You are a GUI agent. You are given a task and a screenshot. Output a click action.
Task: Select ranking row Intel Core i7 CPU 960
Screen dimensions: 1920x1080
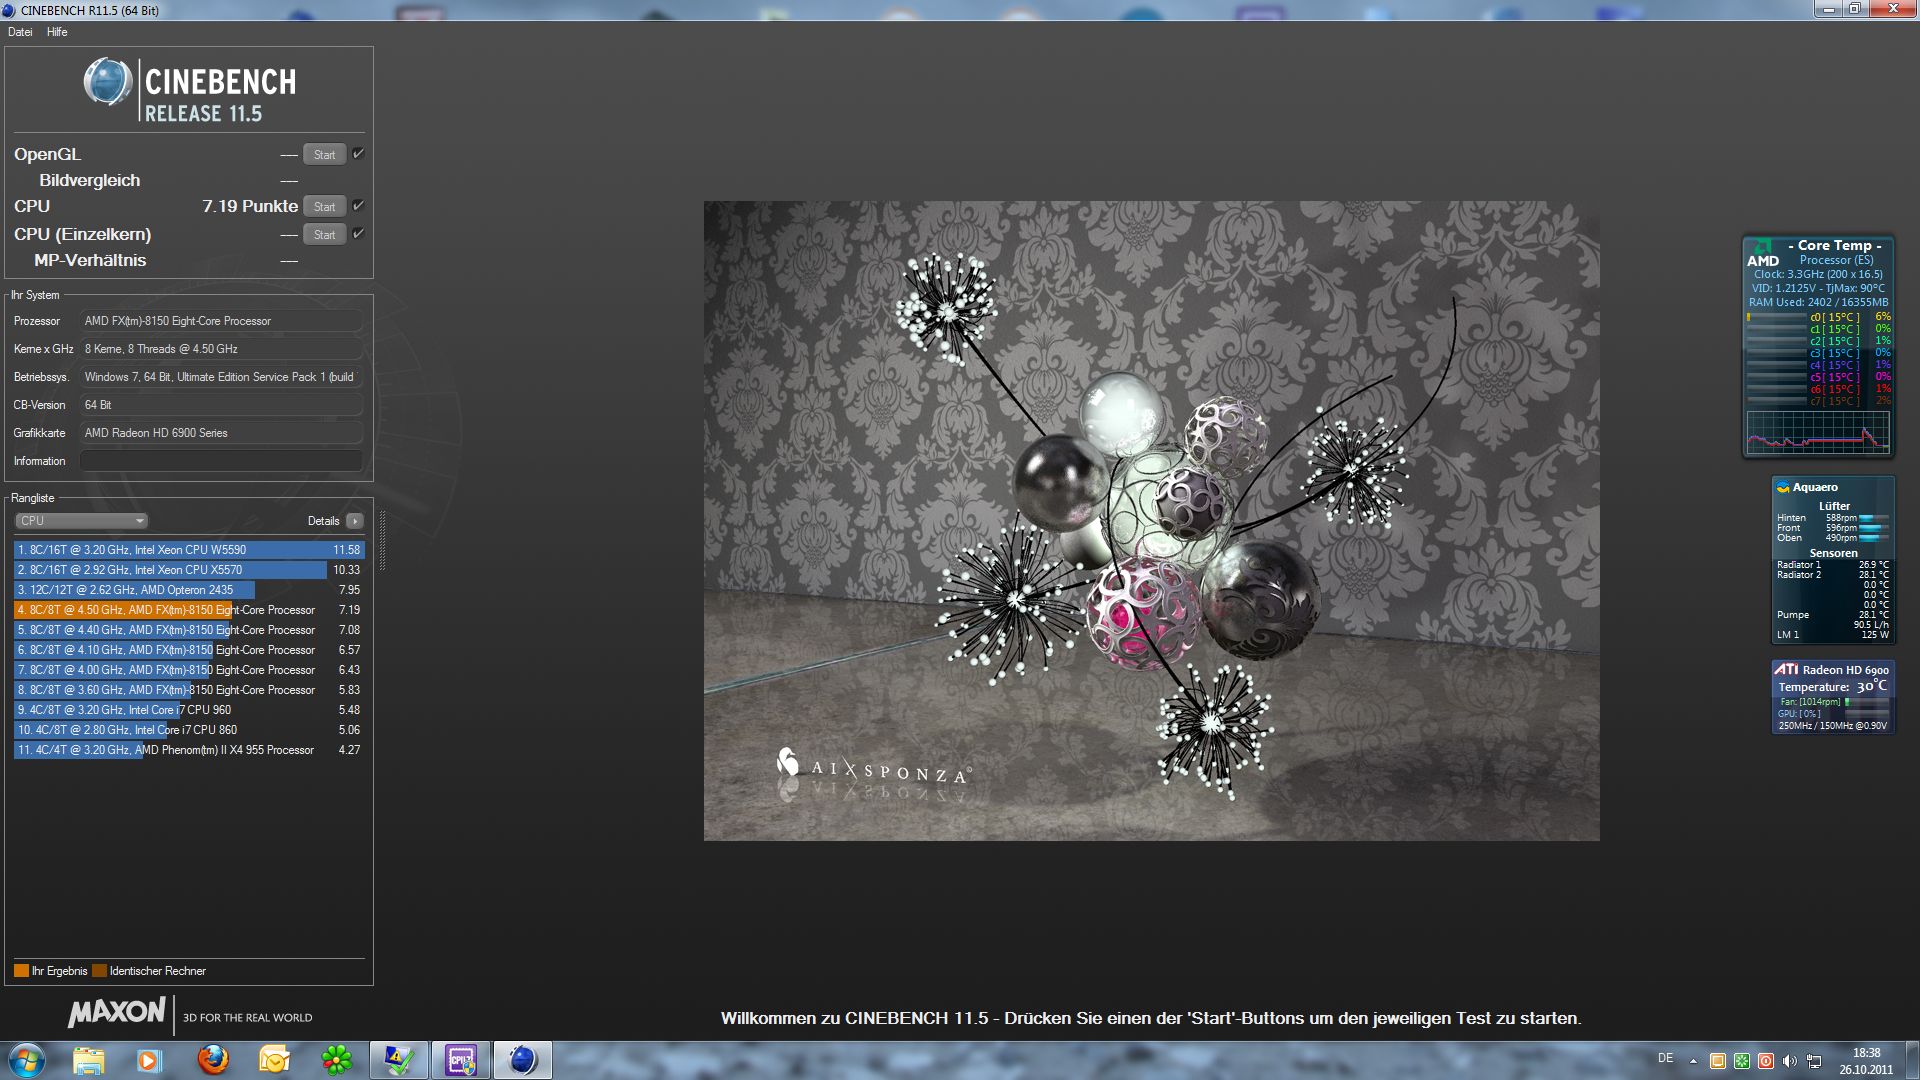pos(189,710)
